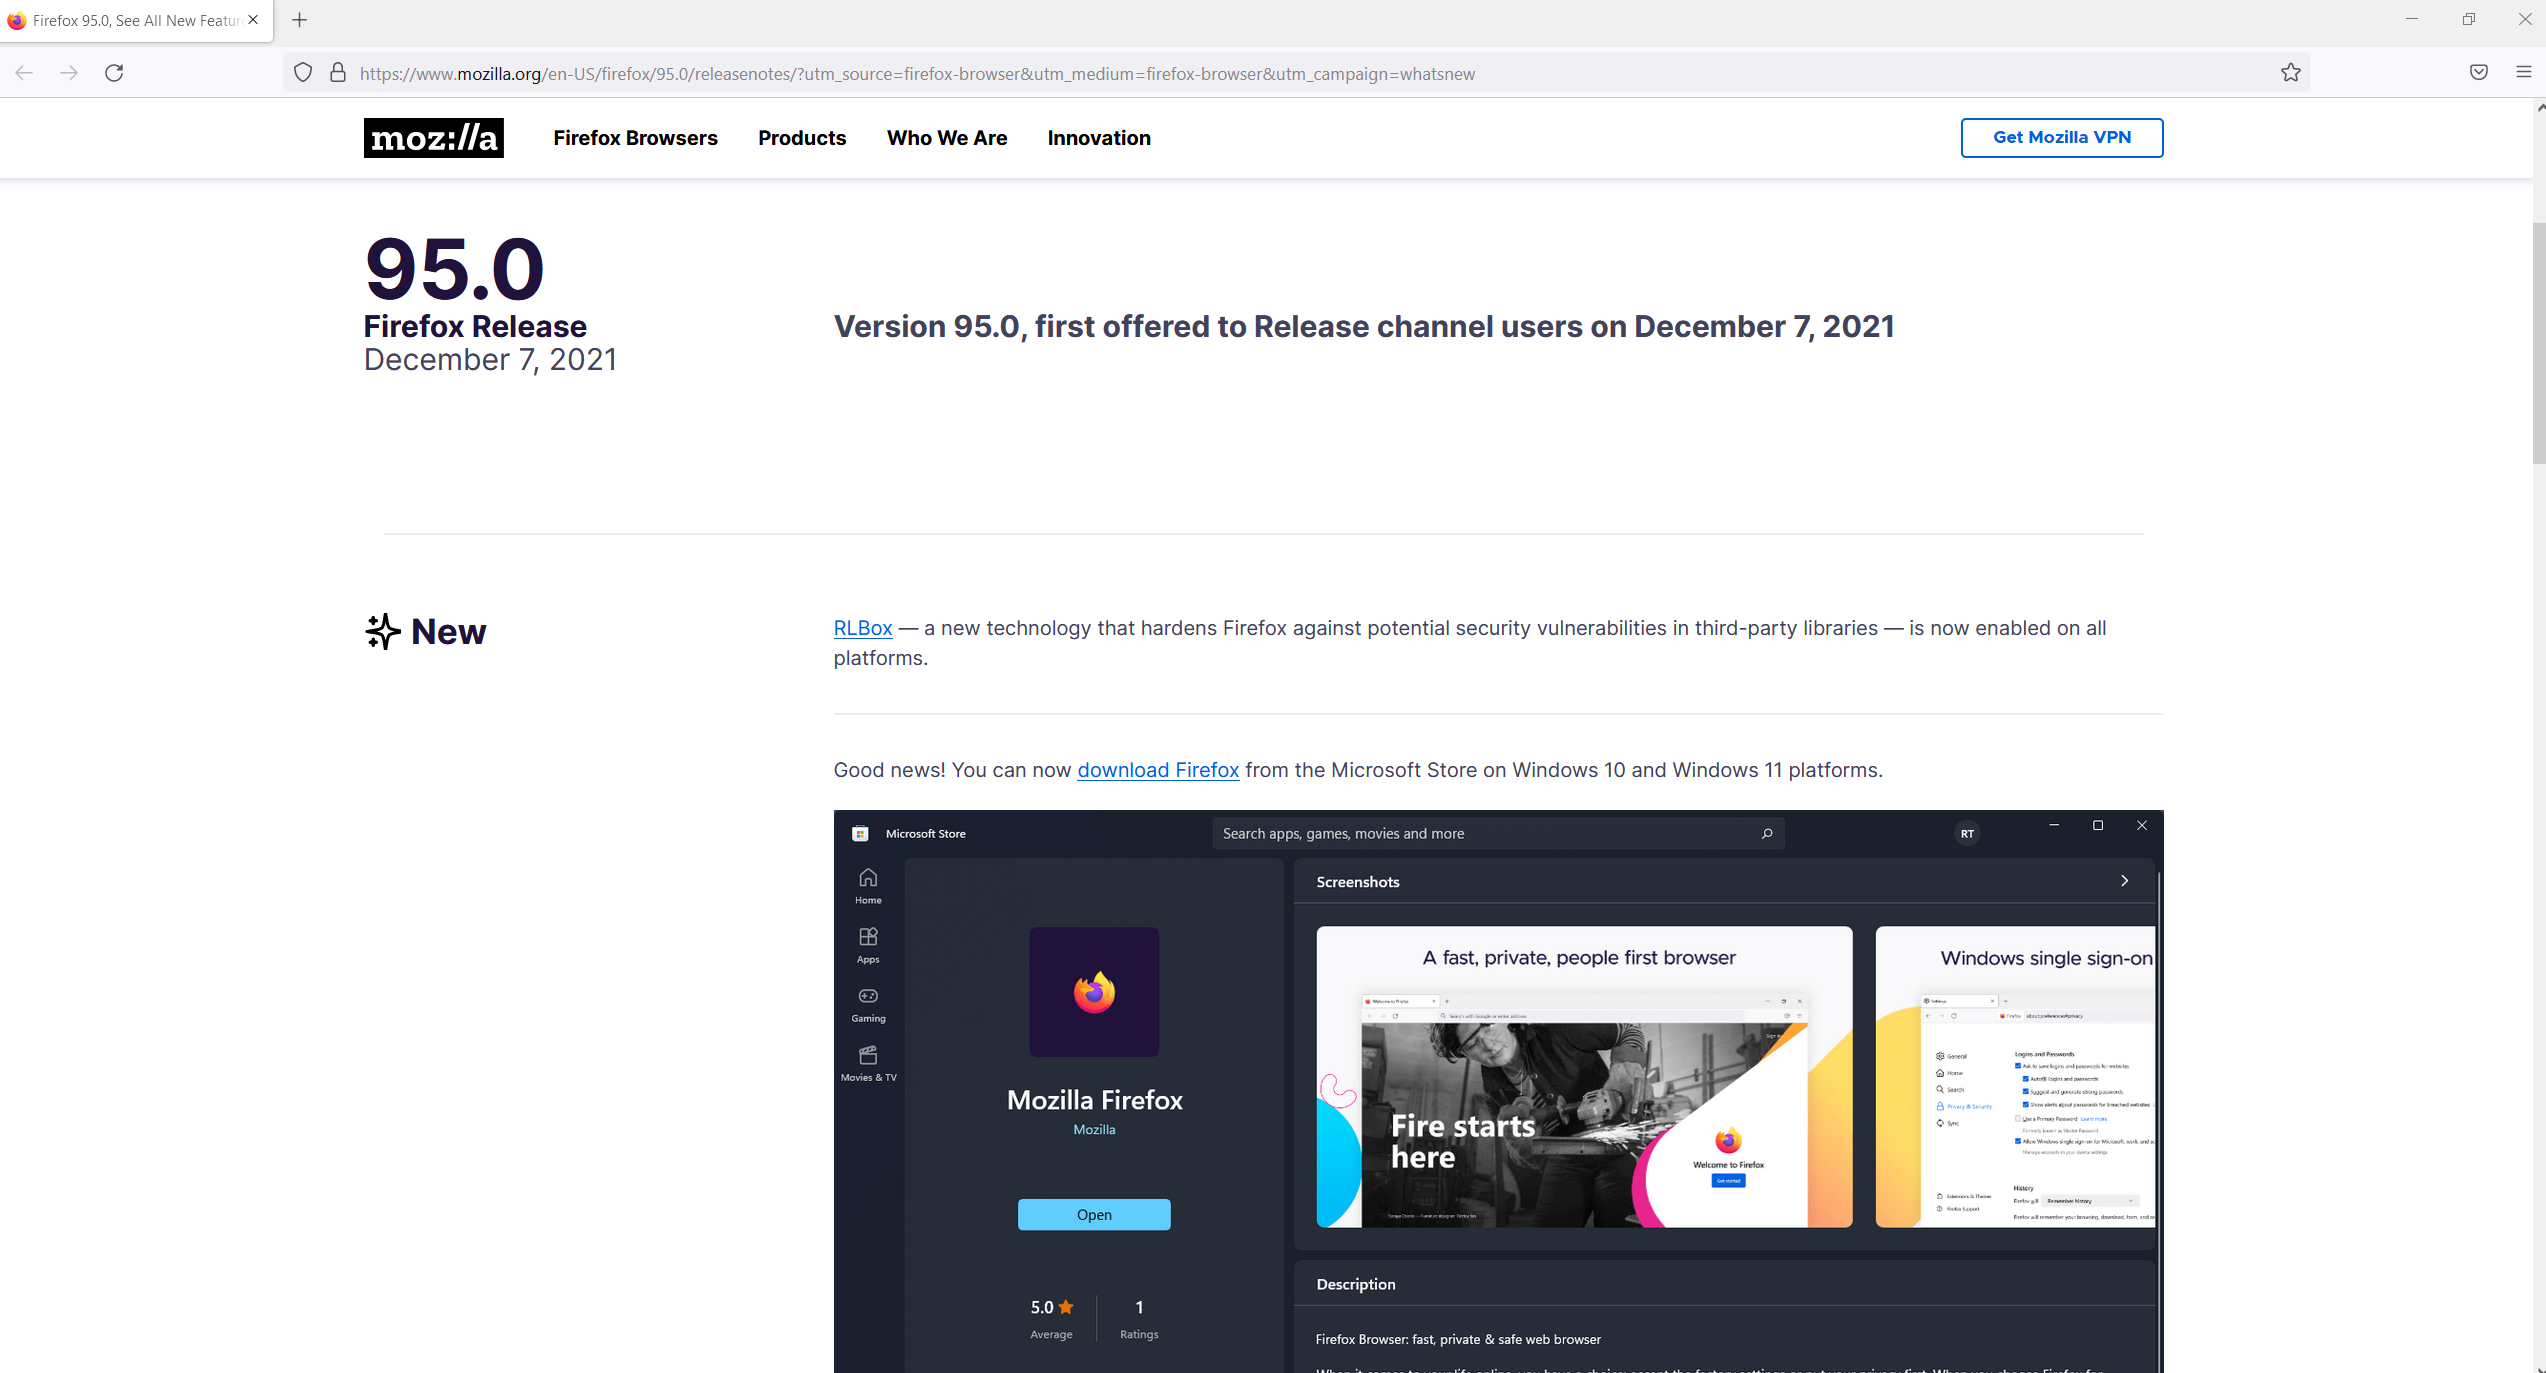This screenshot has height=1373, width=2546.
Task: Expand the Screenshots chevron in Store
Action: [2125, 881]
